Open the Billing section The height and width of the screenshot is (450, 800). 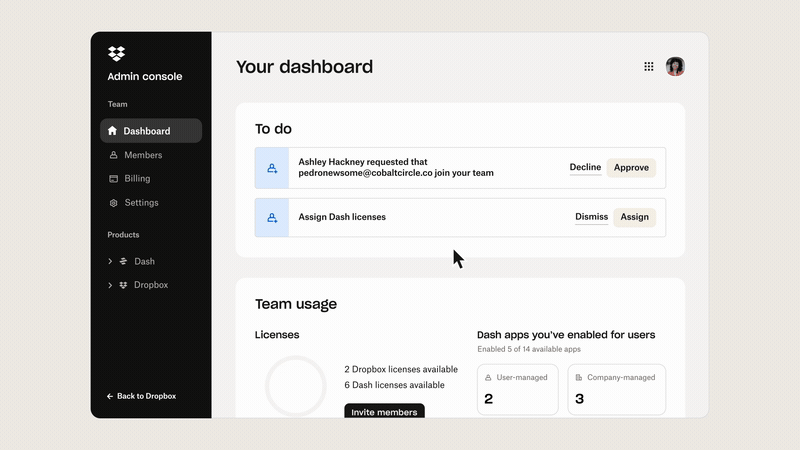pos(137,179)
